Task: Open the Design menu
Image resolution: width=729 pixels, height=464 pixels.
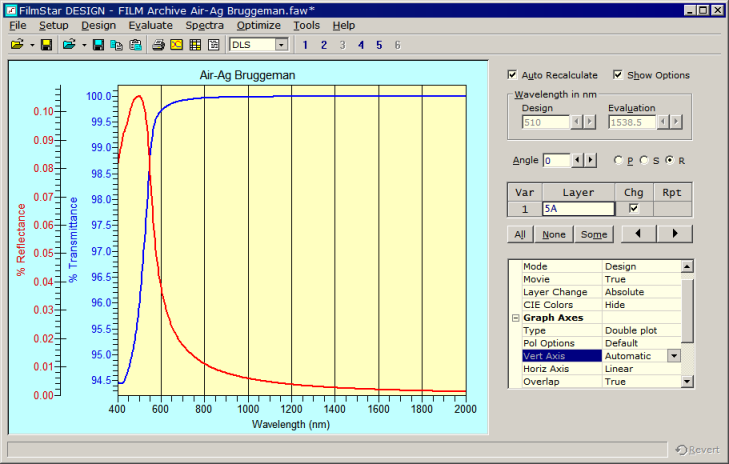Action: [x=99, y=25]
